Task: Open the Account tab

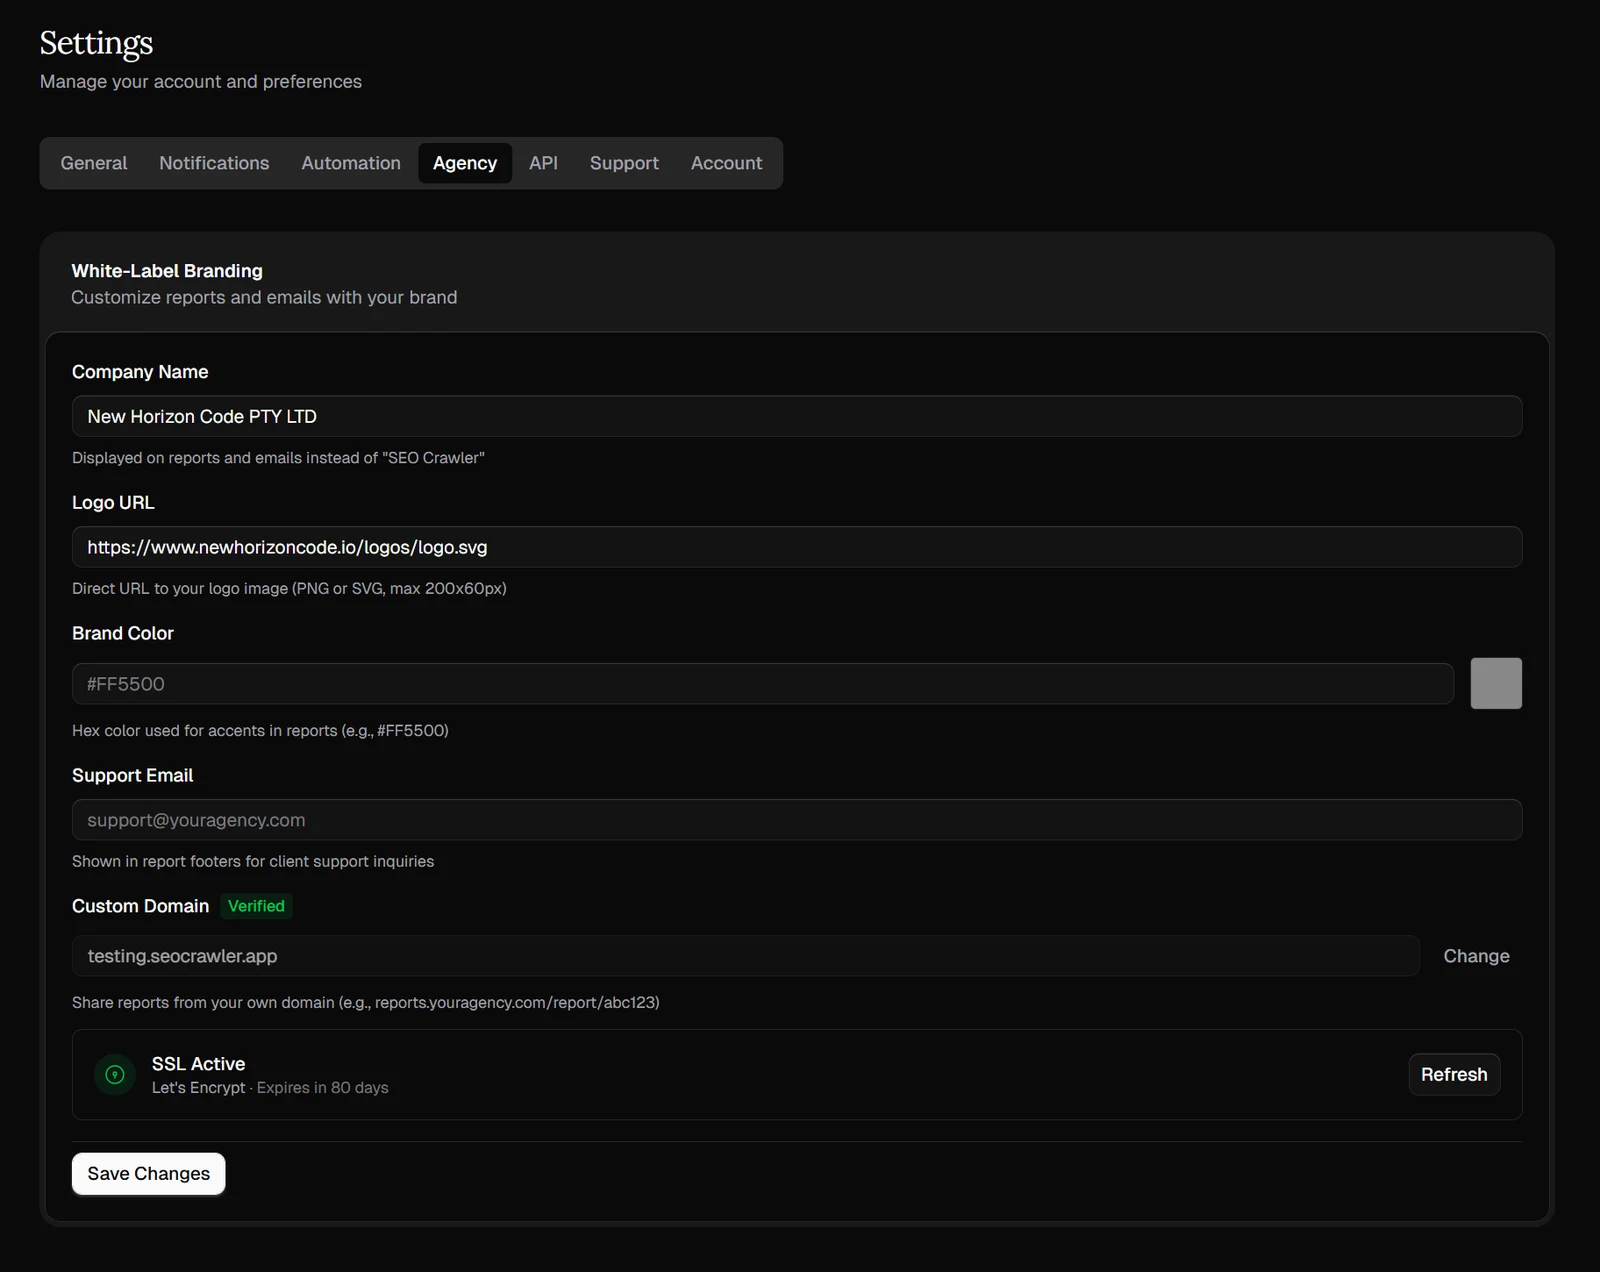Action: pyautogui.click(x=726, y=163)
